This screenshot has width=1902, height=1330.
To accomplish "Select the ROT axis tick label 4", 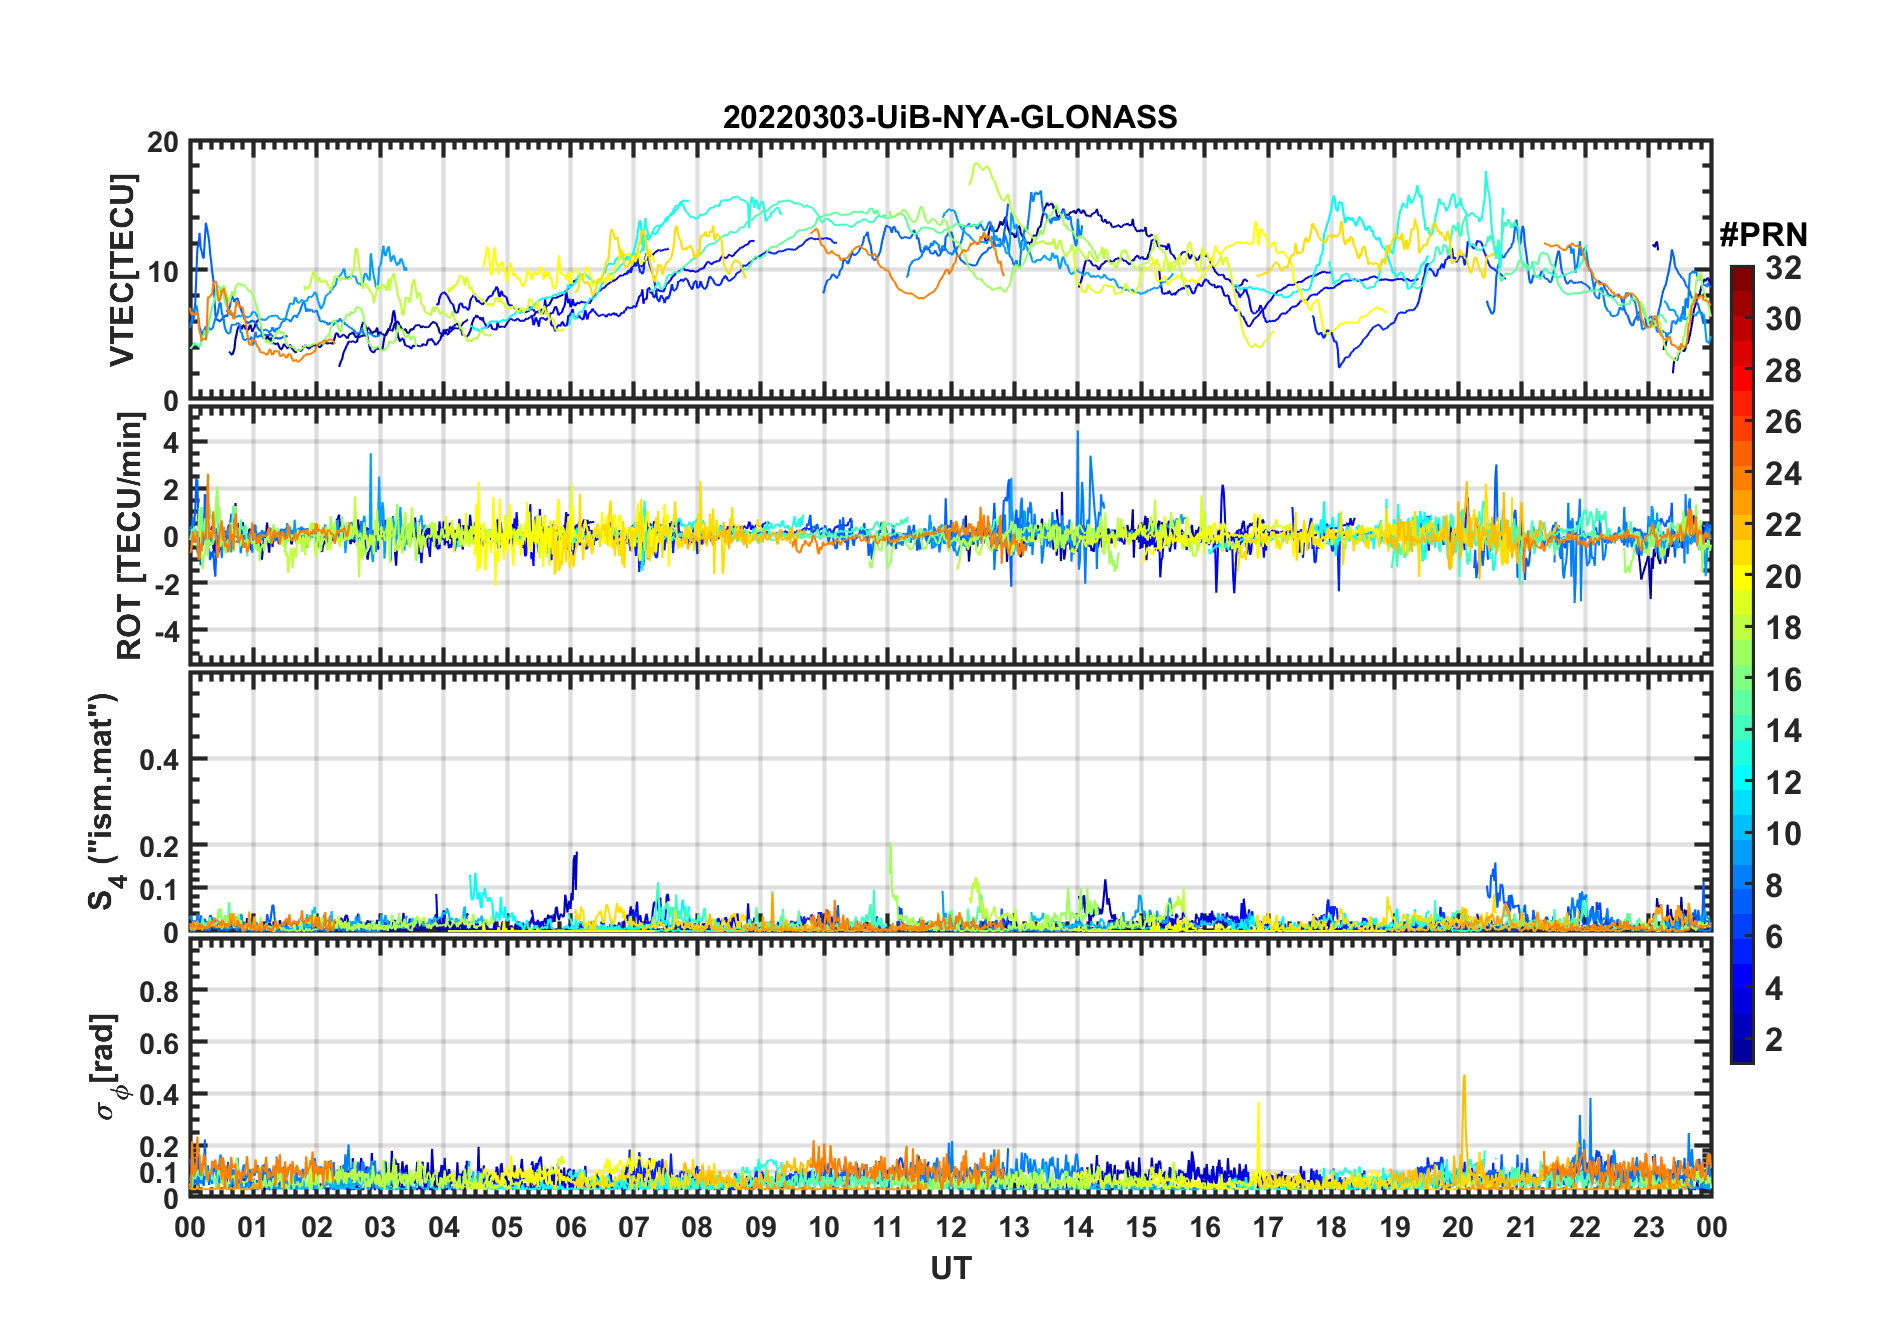I will [x=171, y=442].
